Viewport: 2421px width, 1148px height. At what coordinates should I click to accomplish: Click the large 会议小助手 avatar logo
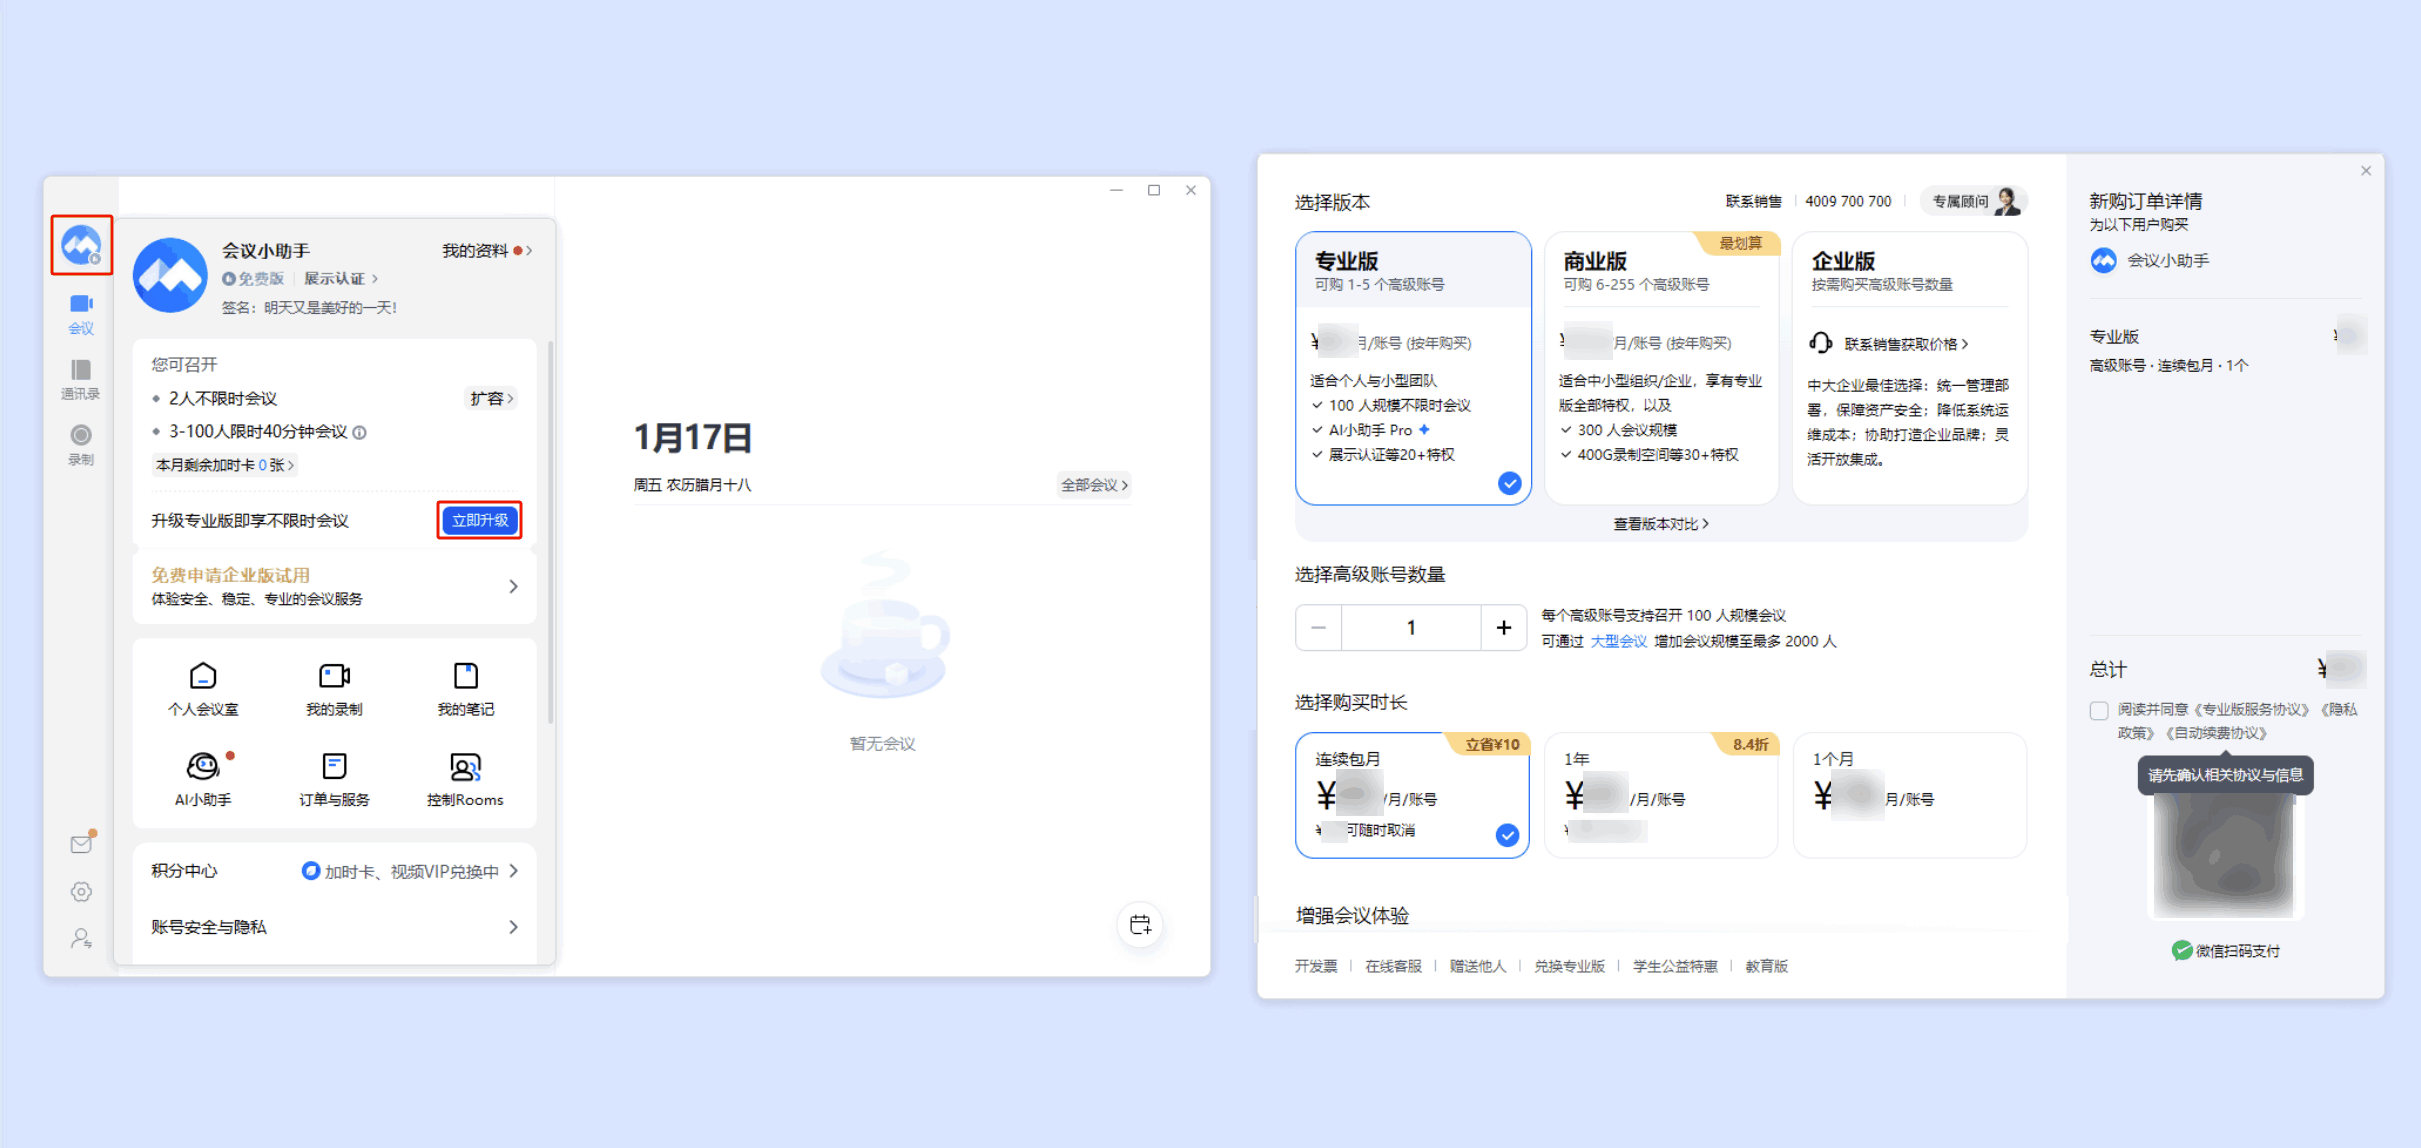170,275
